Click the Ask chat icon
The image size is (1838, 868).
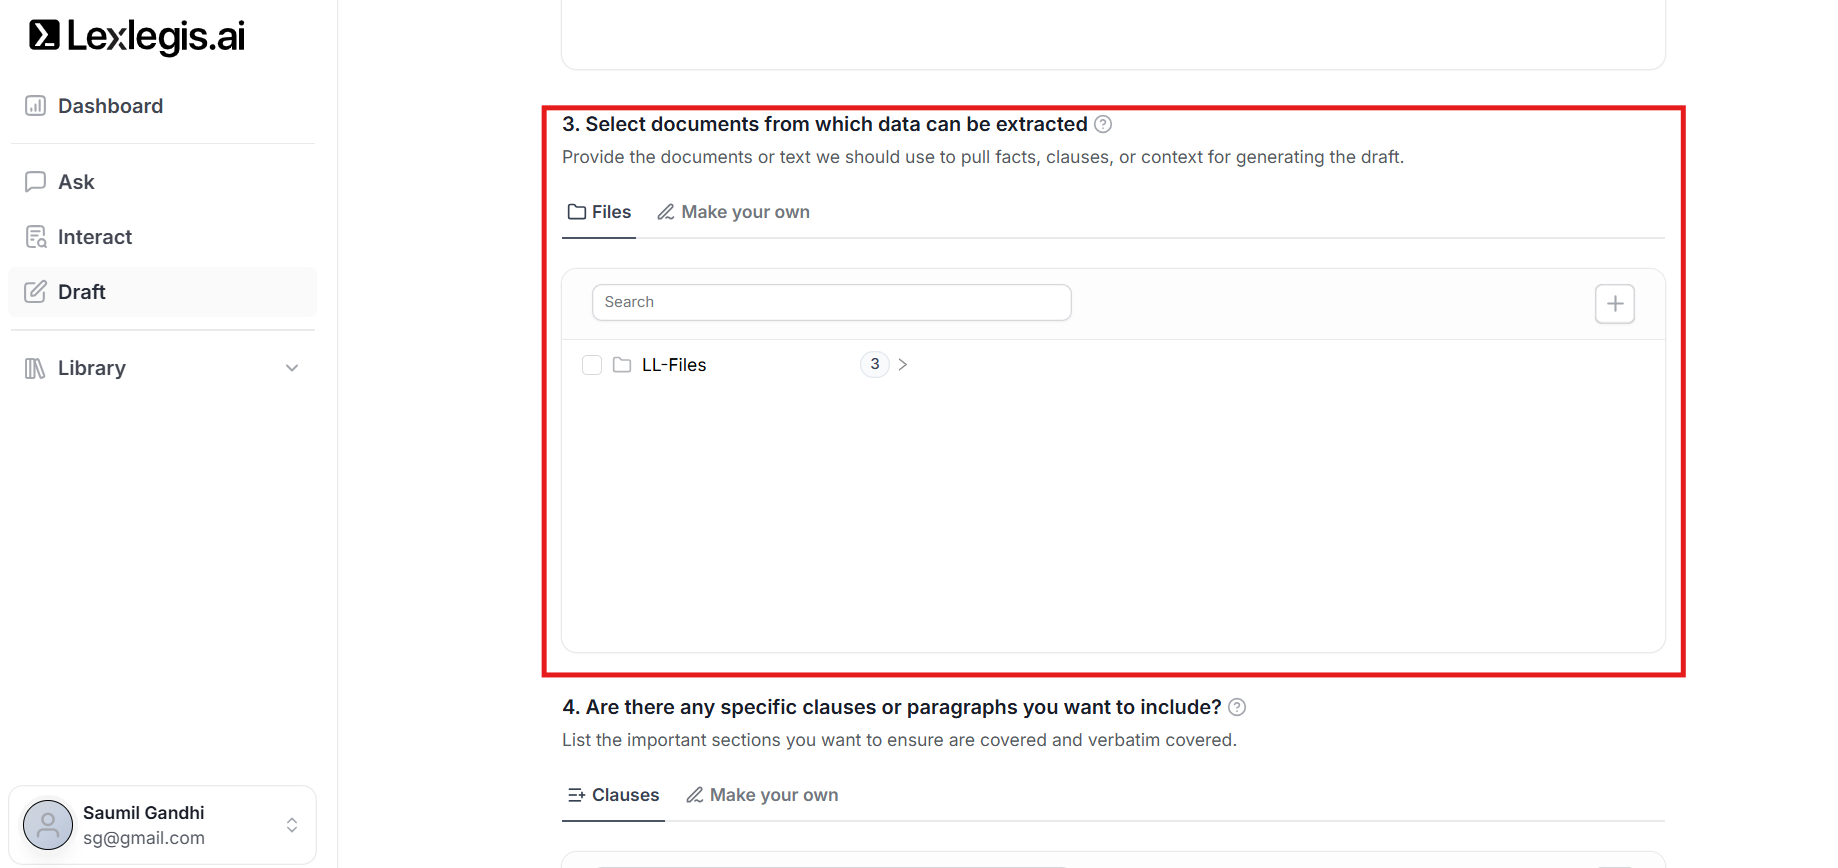(35, 182)
